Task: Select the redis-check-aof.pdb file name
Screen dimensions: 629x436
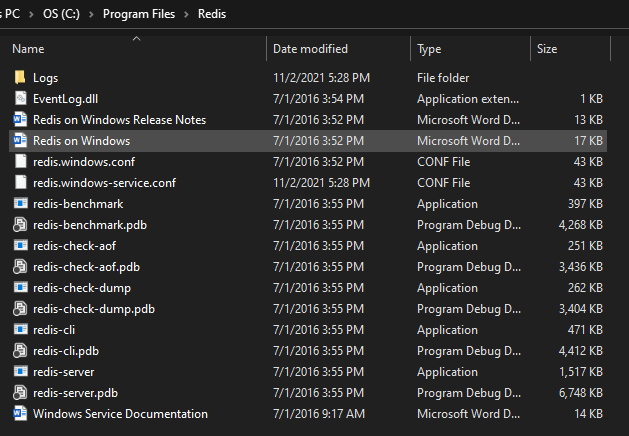Action: (86, 267)
